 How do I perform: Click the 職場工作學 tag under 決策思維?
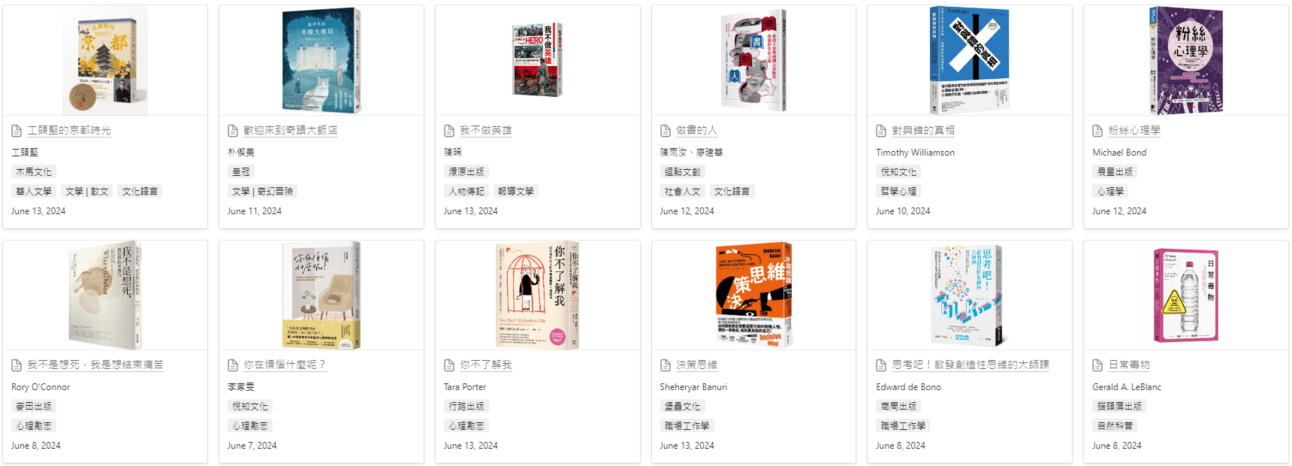[687, 425]
